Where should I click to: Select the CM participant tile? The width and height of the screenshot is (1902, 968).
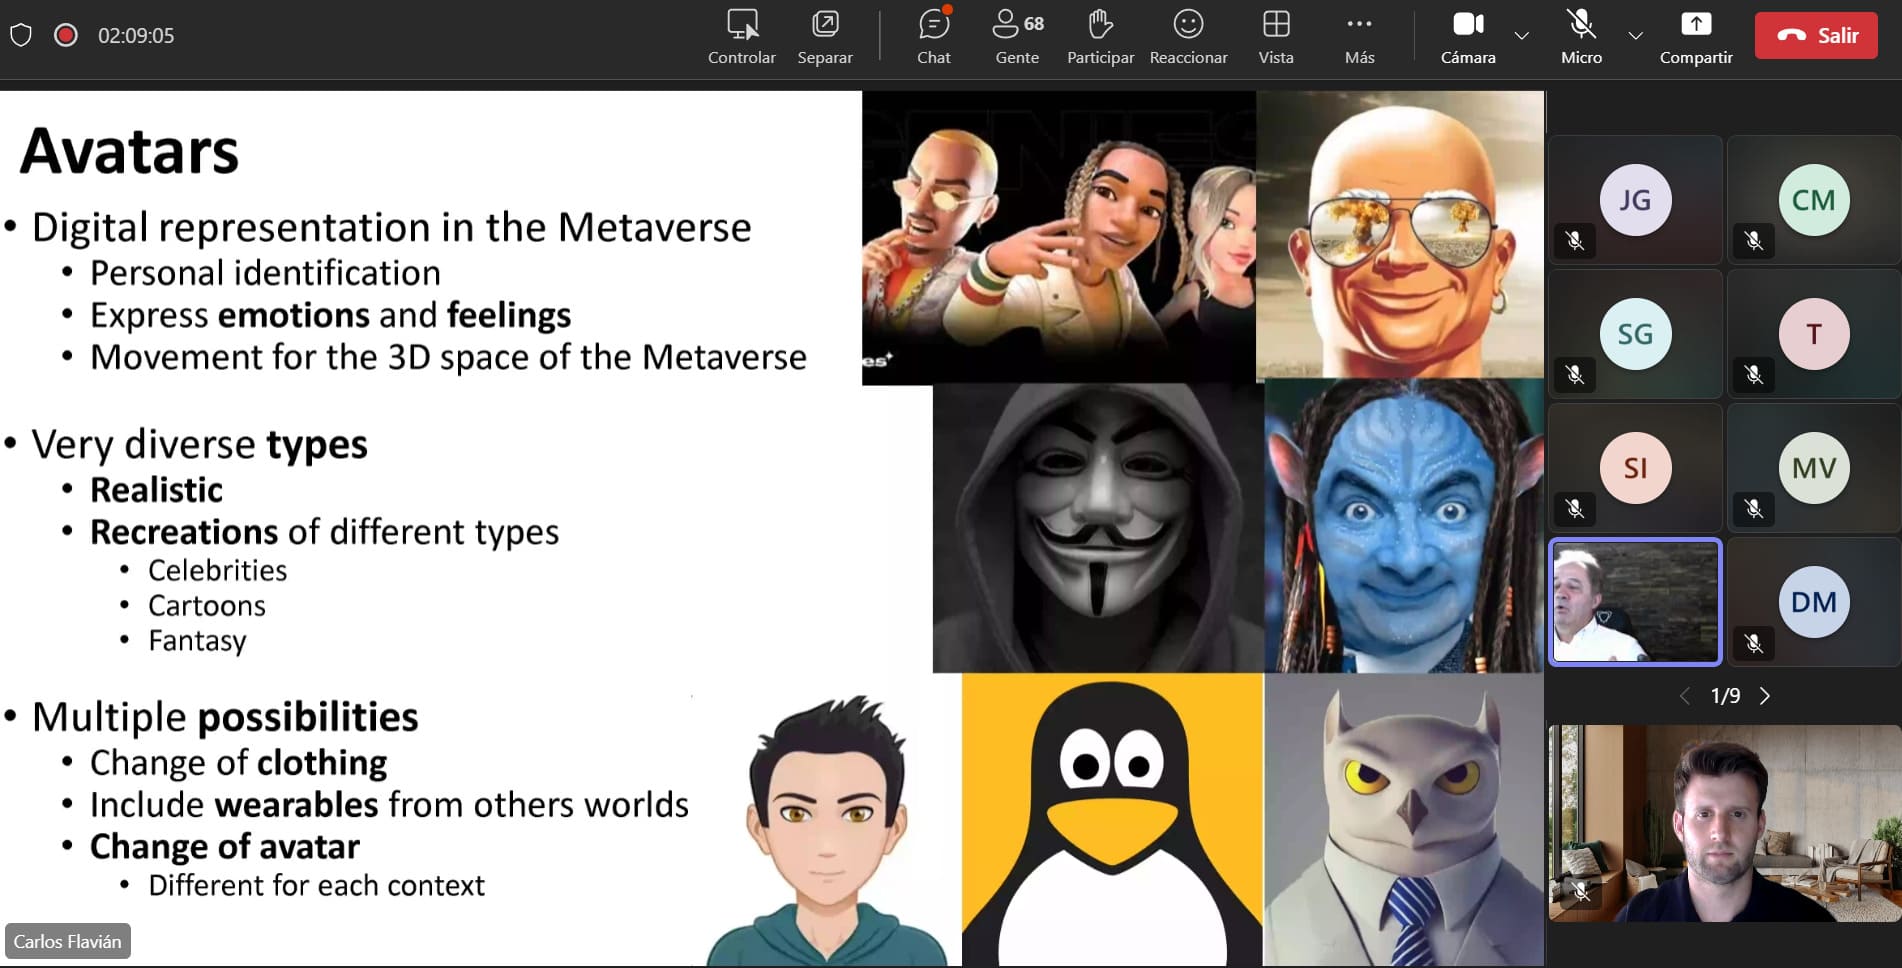pyautogui.click(x=1813, y=200)
